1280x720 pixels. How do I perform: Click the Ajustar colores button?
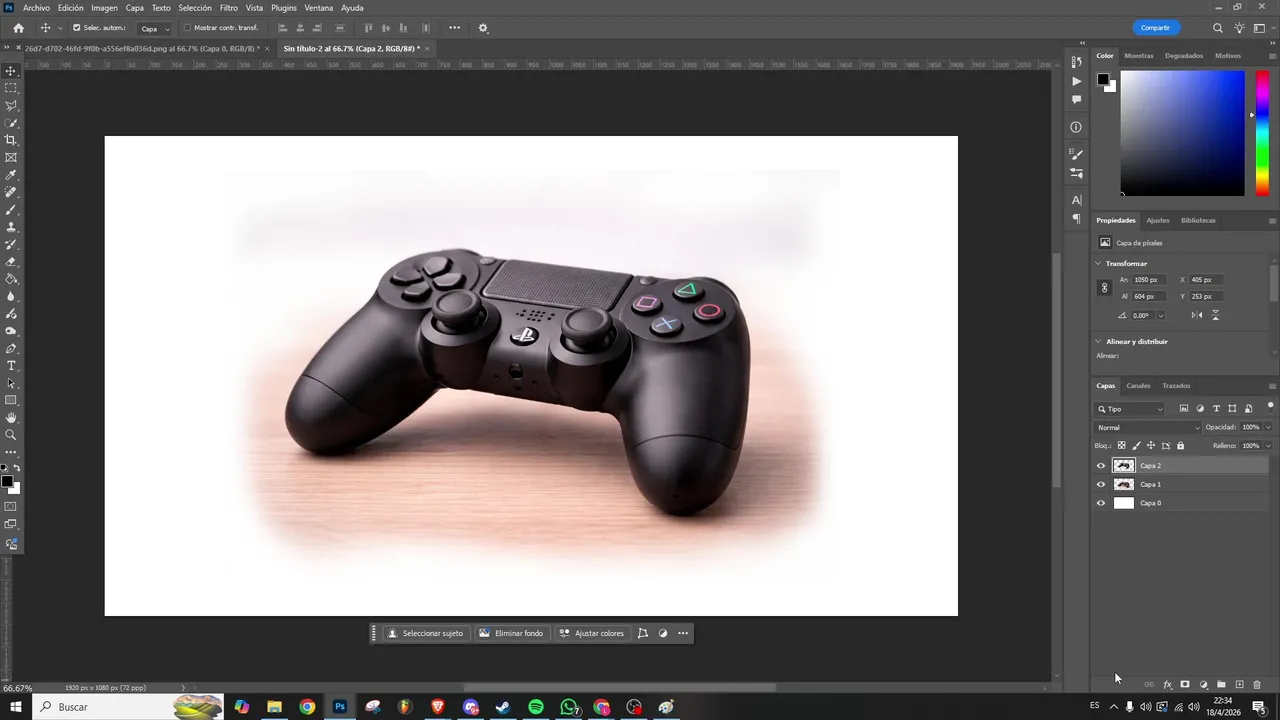591,633
